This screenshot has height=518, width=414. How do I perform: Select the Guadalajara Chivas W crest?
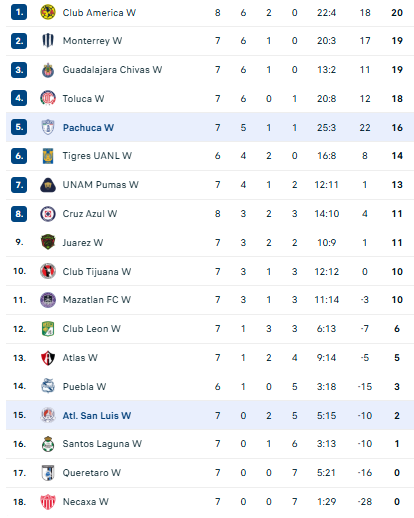(x=48, y=70)
